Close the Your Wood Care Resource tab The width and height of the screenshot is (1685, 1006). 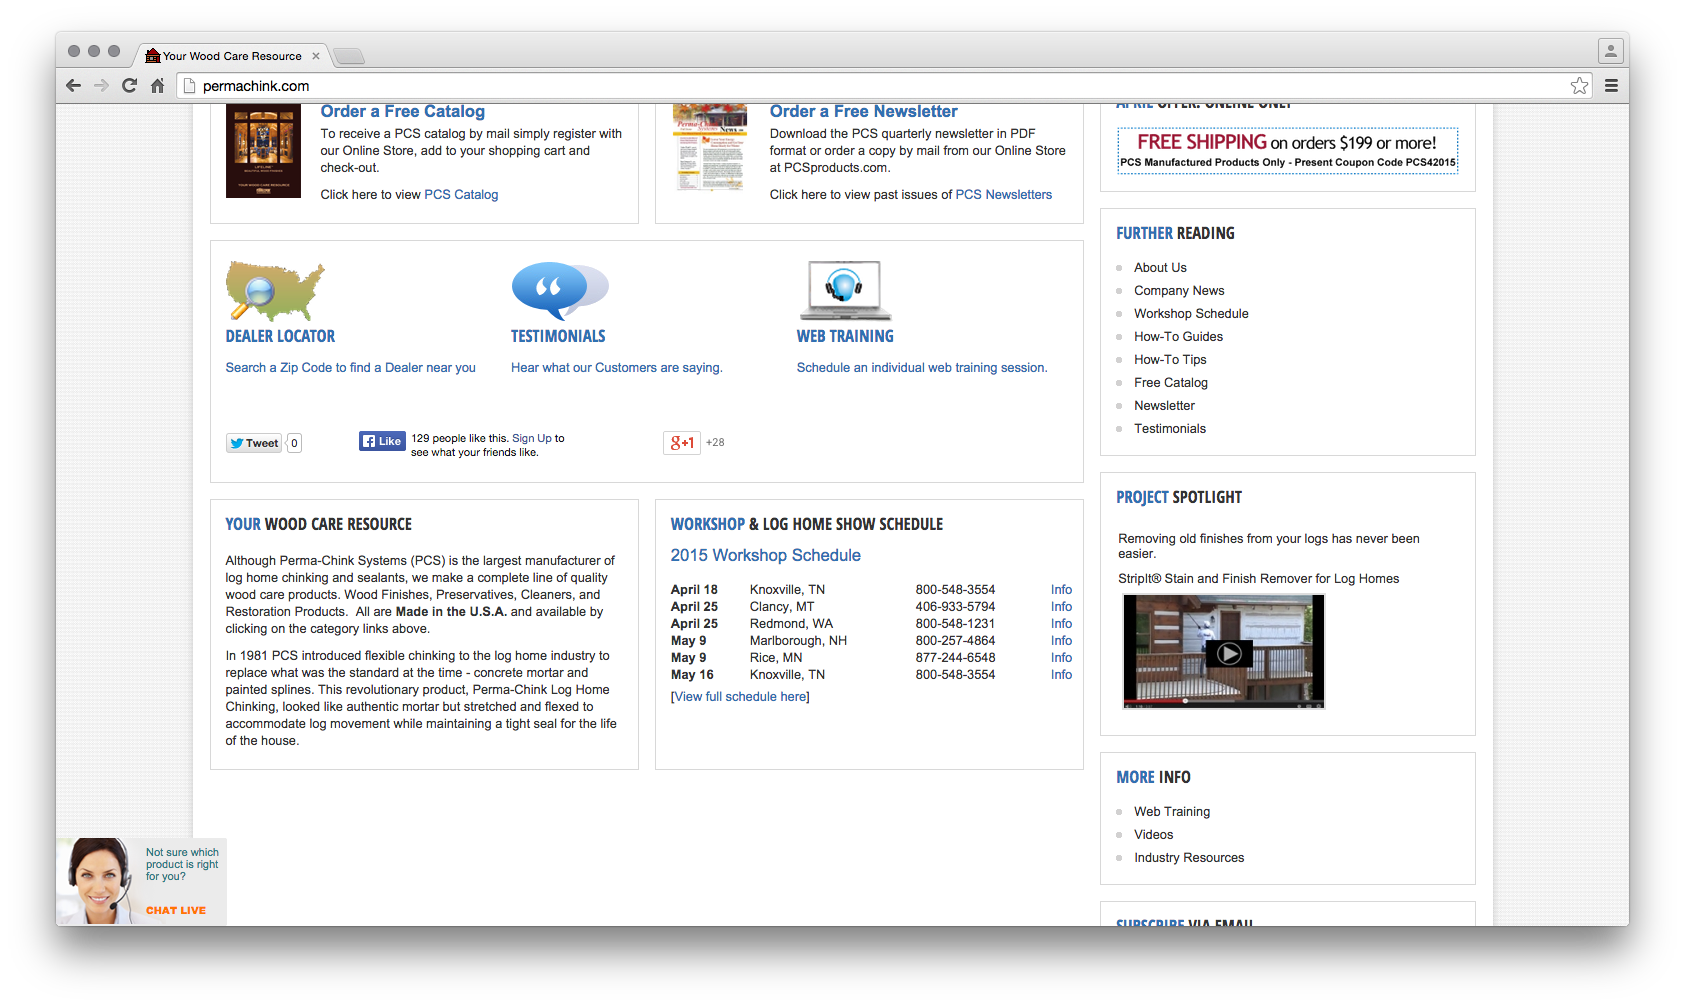pos(316,56)
